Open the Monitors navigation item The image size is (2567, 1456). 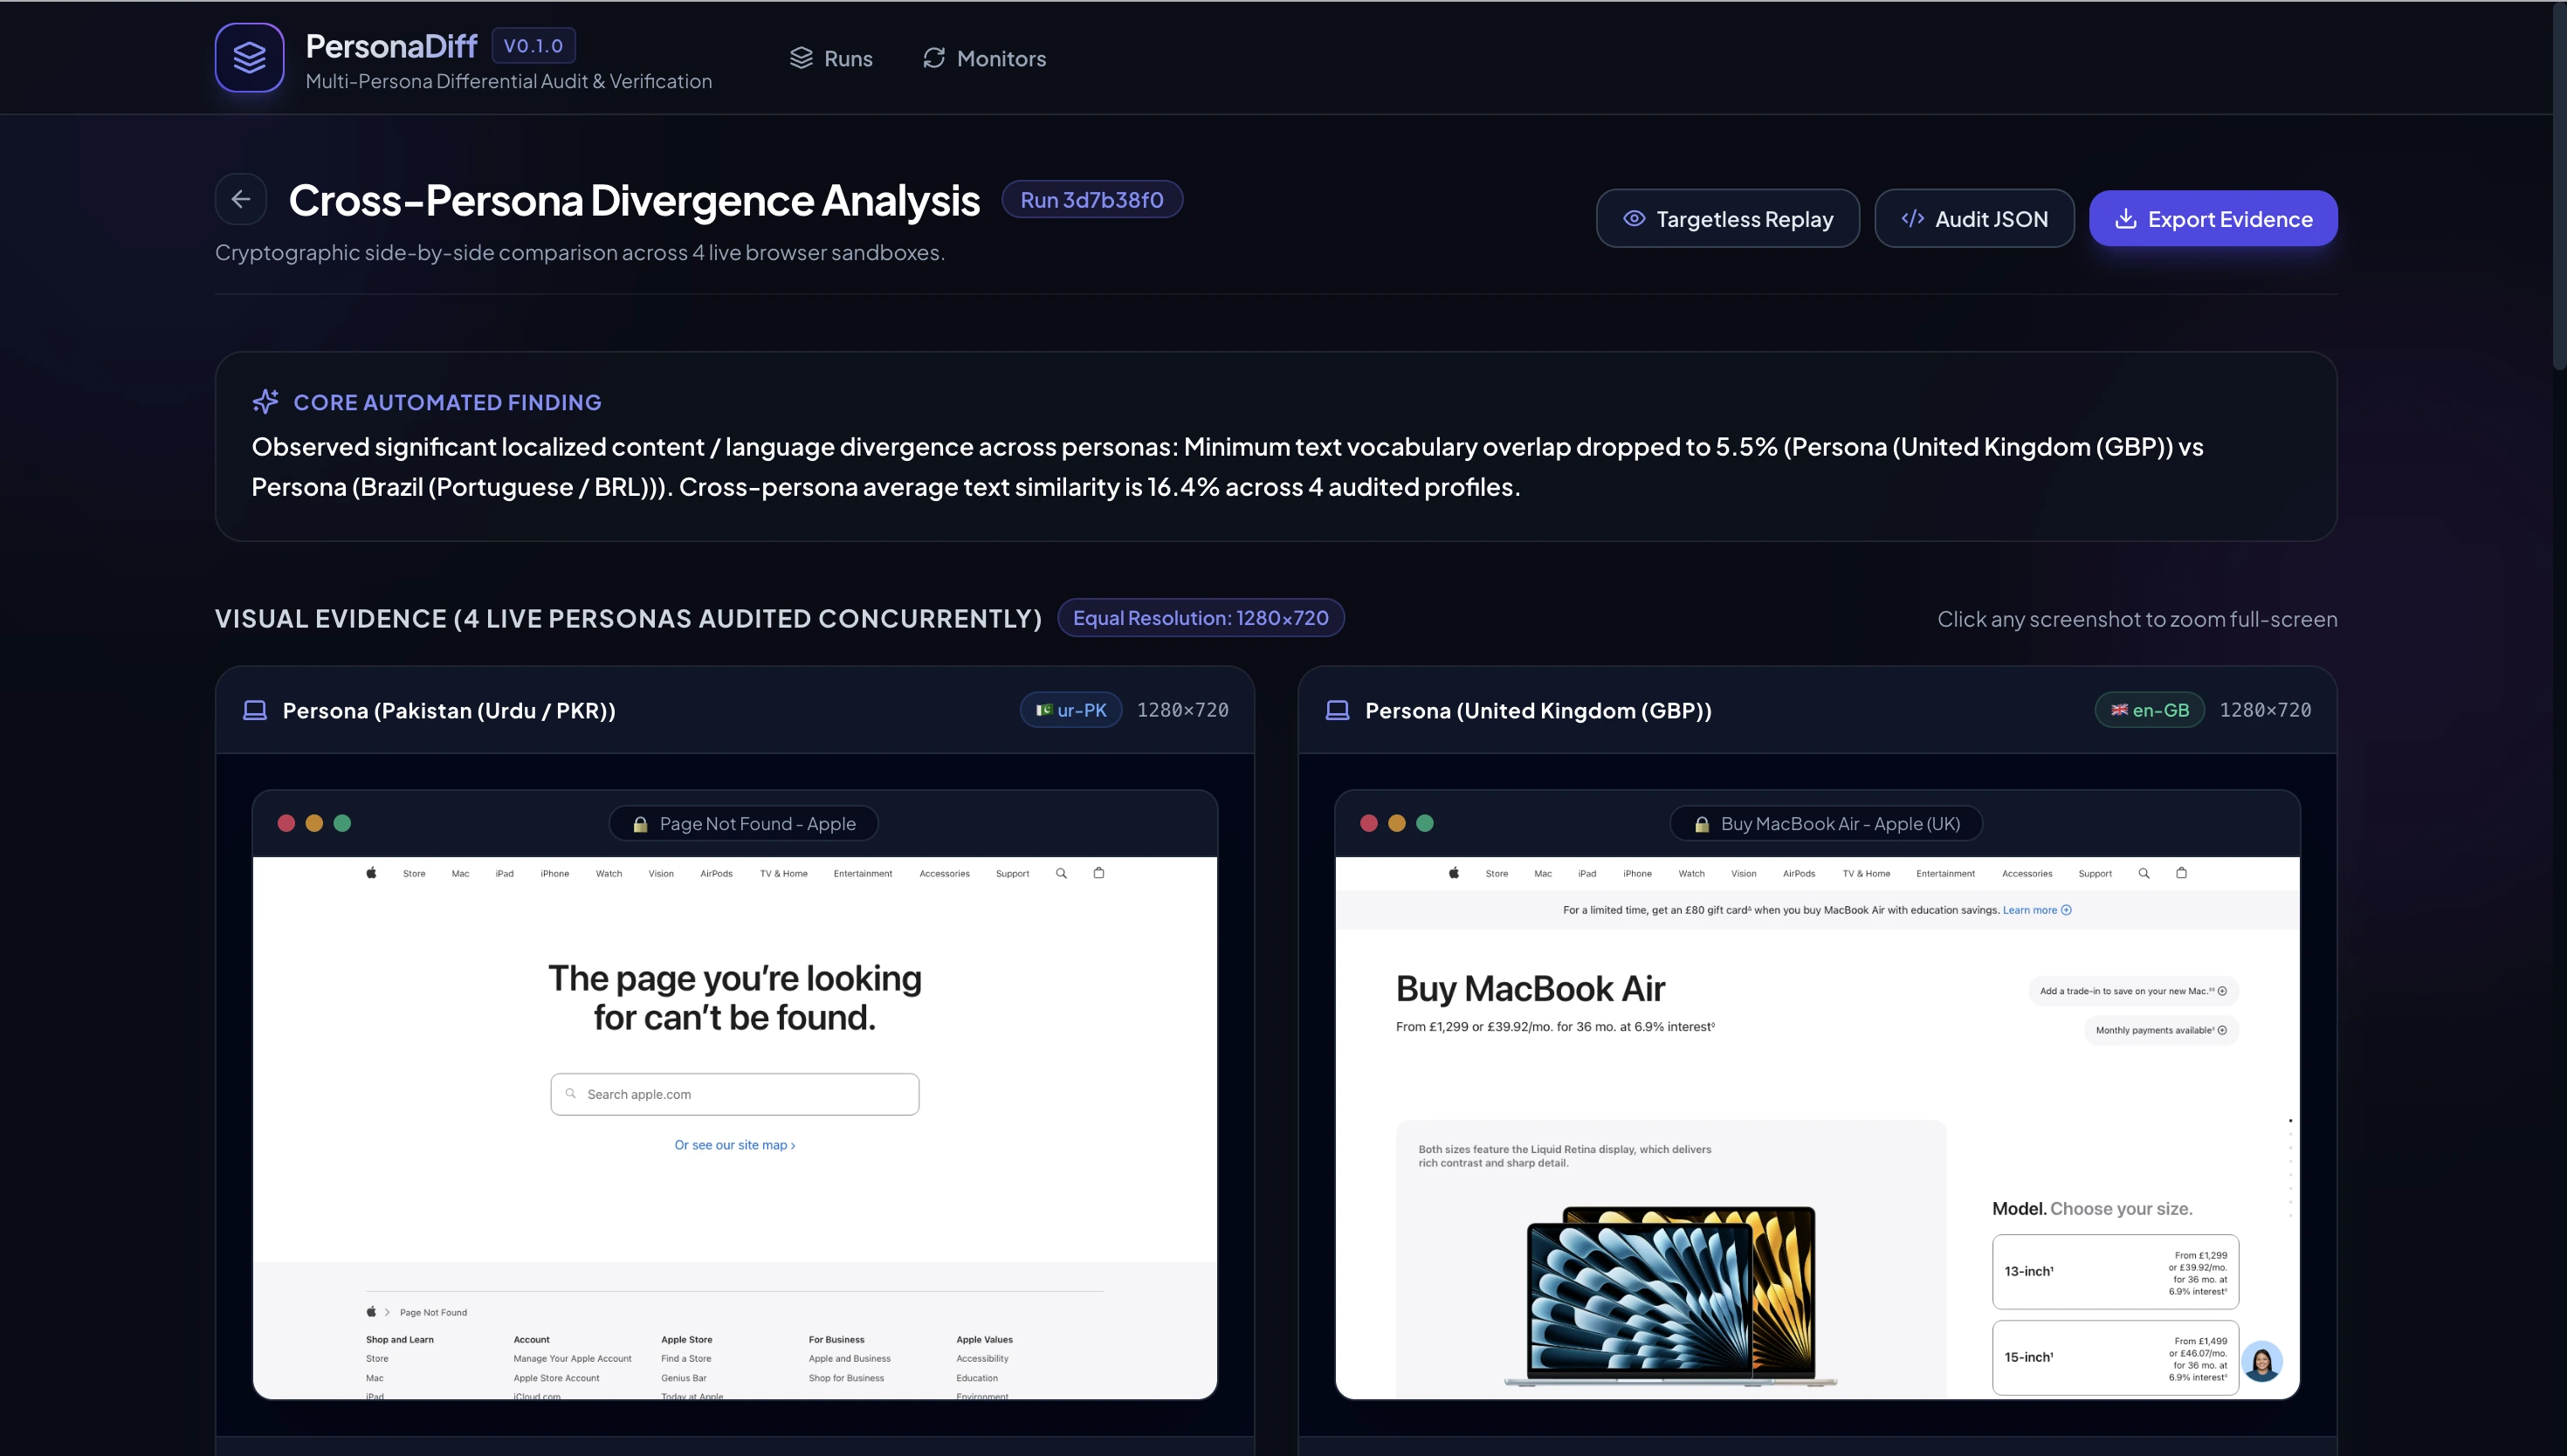point(984,58)
